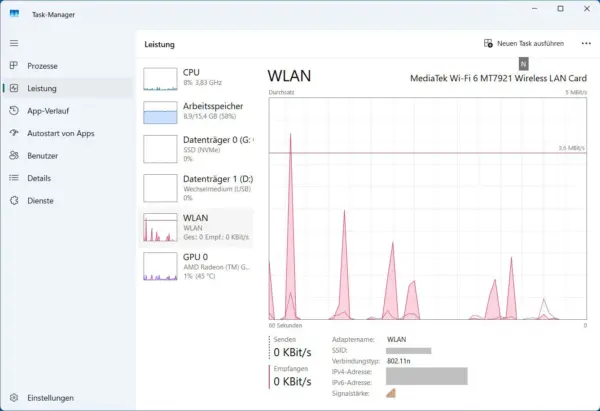The image size is (600, 411).
Task: Select Datenträger 1 (D:) thumbnail
Action: (160, 188)
